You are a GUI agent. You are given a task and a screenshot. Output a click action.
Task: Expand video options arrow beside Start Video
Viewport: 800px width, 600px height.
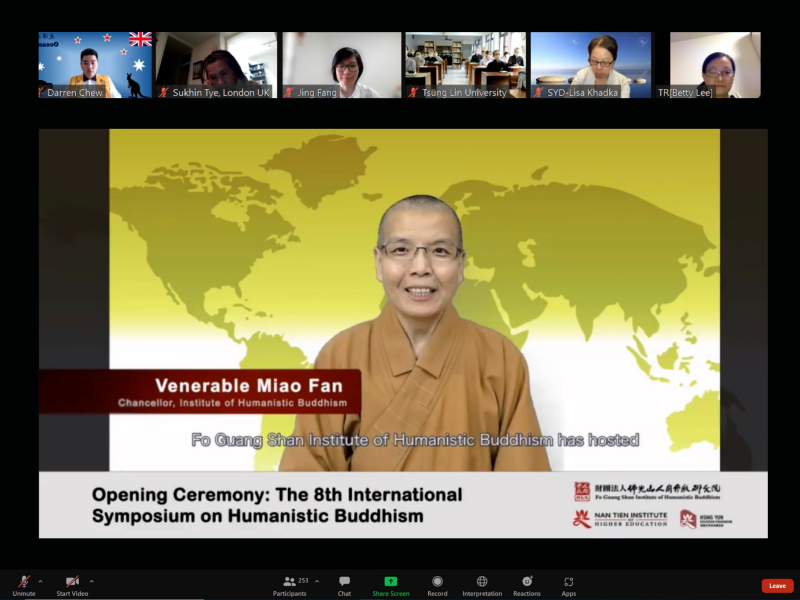click(91, 581)
